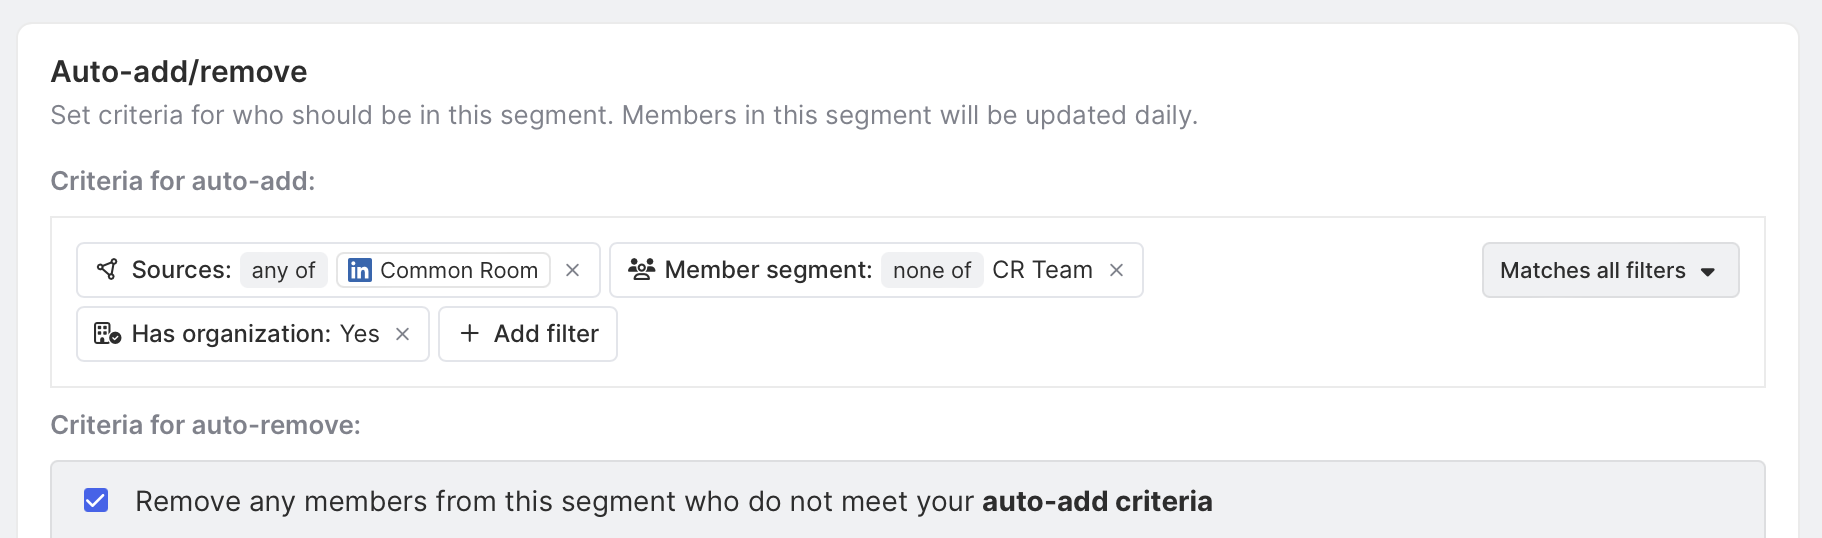Remove the Sources filter
Image resolution: width=1822 pixels, height=538 pixels.
(x=573, y=270)
